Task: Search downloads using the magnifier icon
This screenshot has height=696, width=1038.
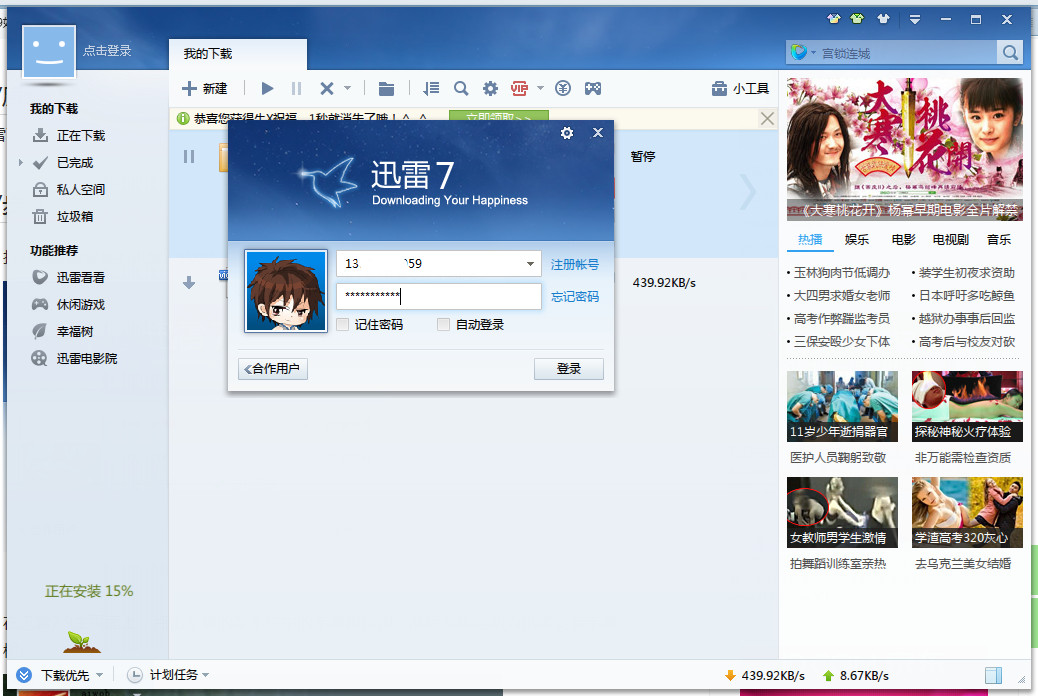Action: 460,88
